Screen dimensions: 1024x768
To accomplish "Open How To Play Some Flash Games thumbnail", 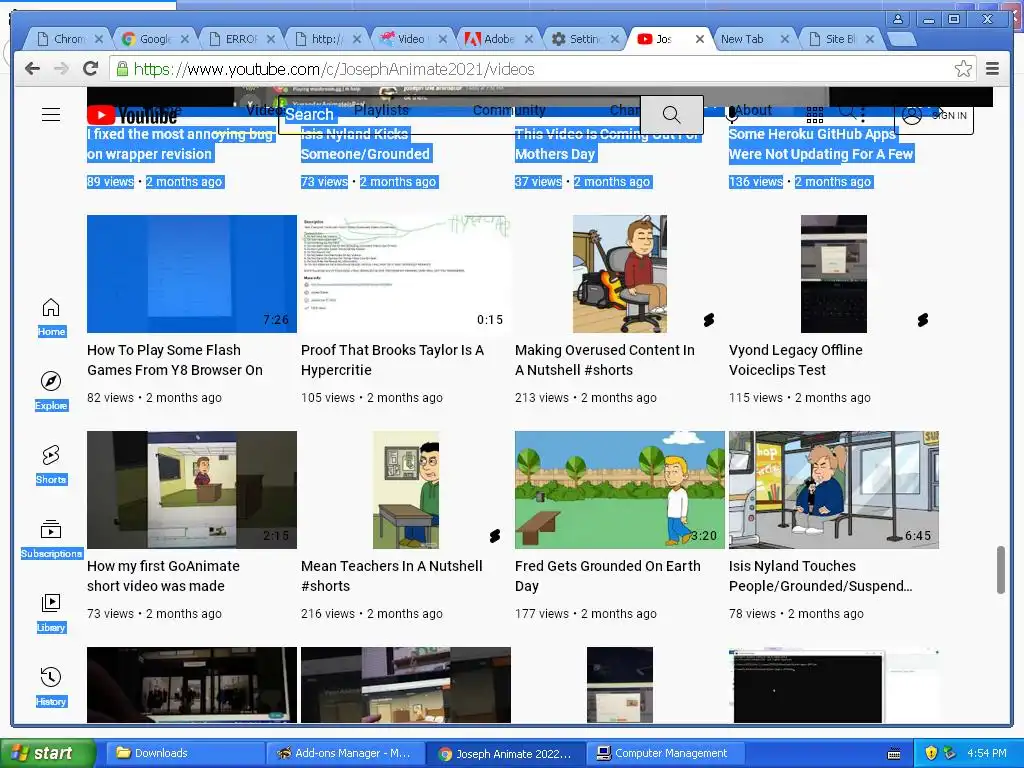I will click(x=192, y=274).
